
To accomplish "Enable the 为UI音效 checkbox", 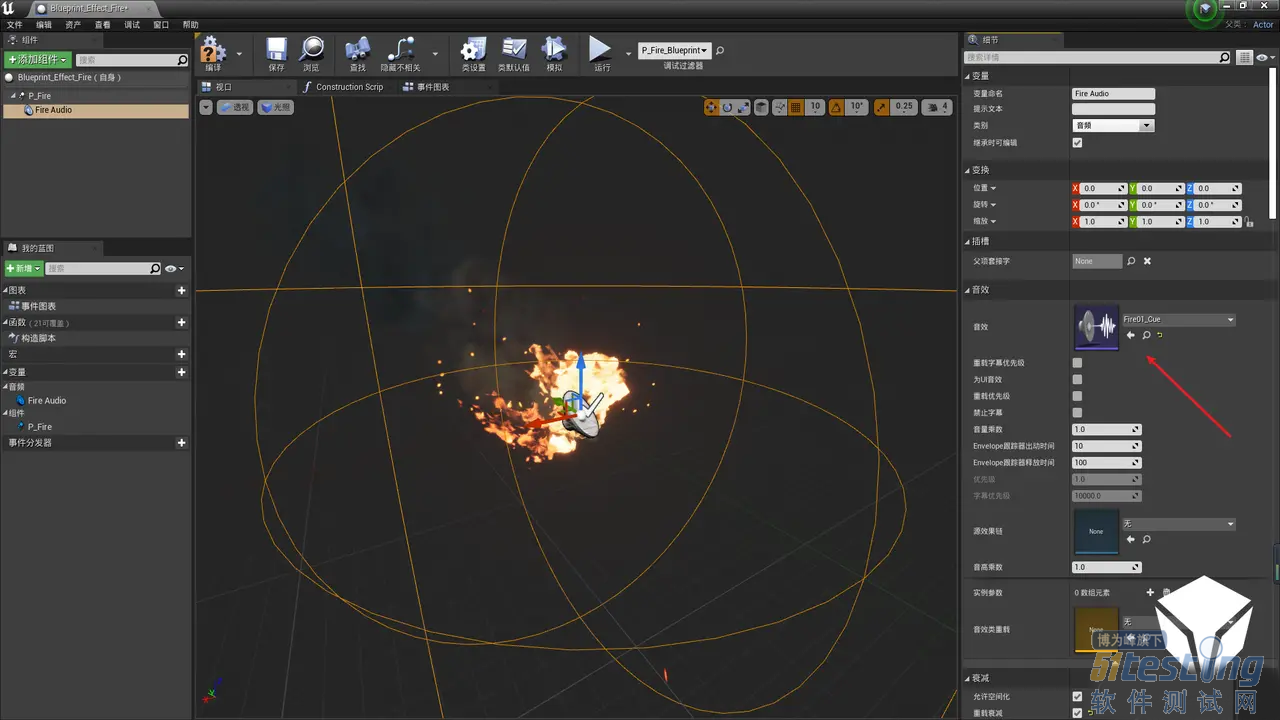I will [x=1077, y=379].
